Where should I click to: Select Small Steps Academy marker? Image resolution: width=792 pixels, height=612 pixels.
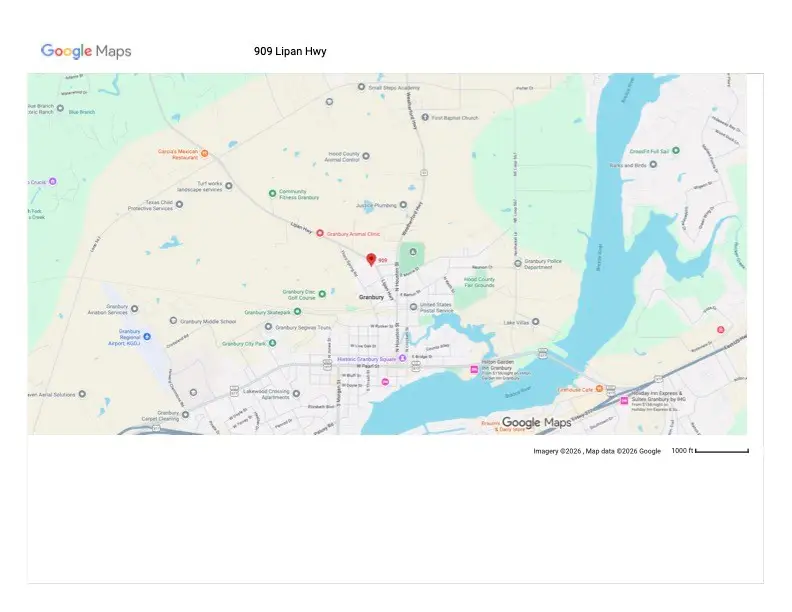tap(361, 87)
